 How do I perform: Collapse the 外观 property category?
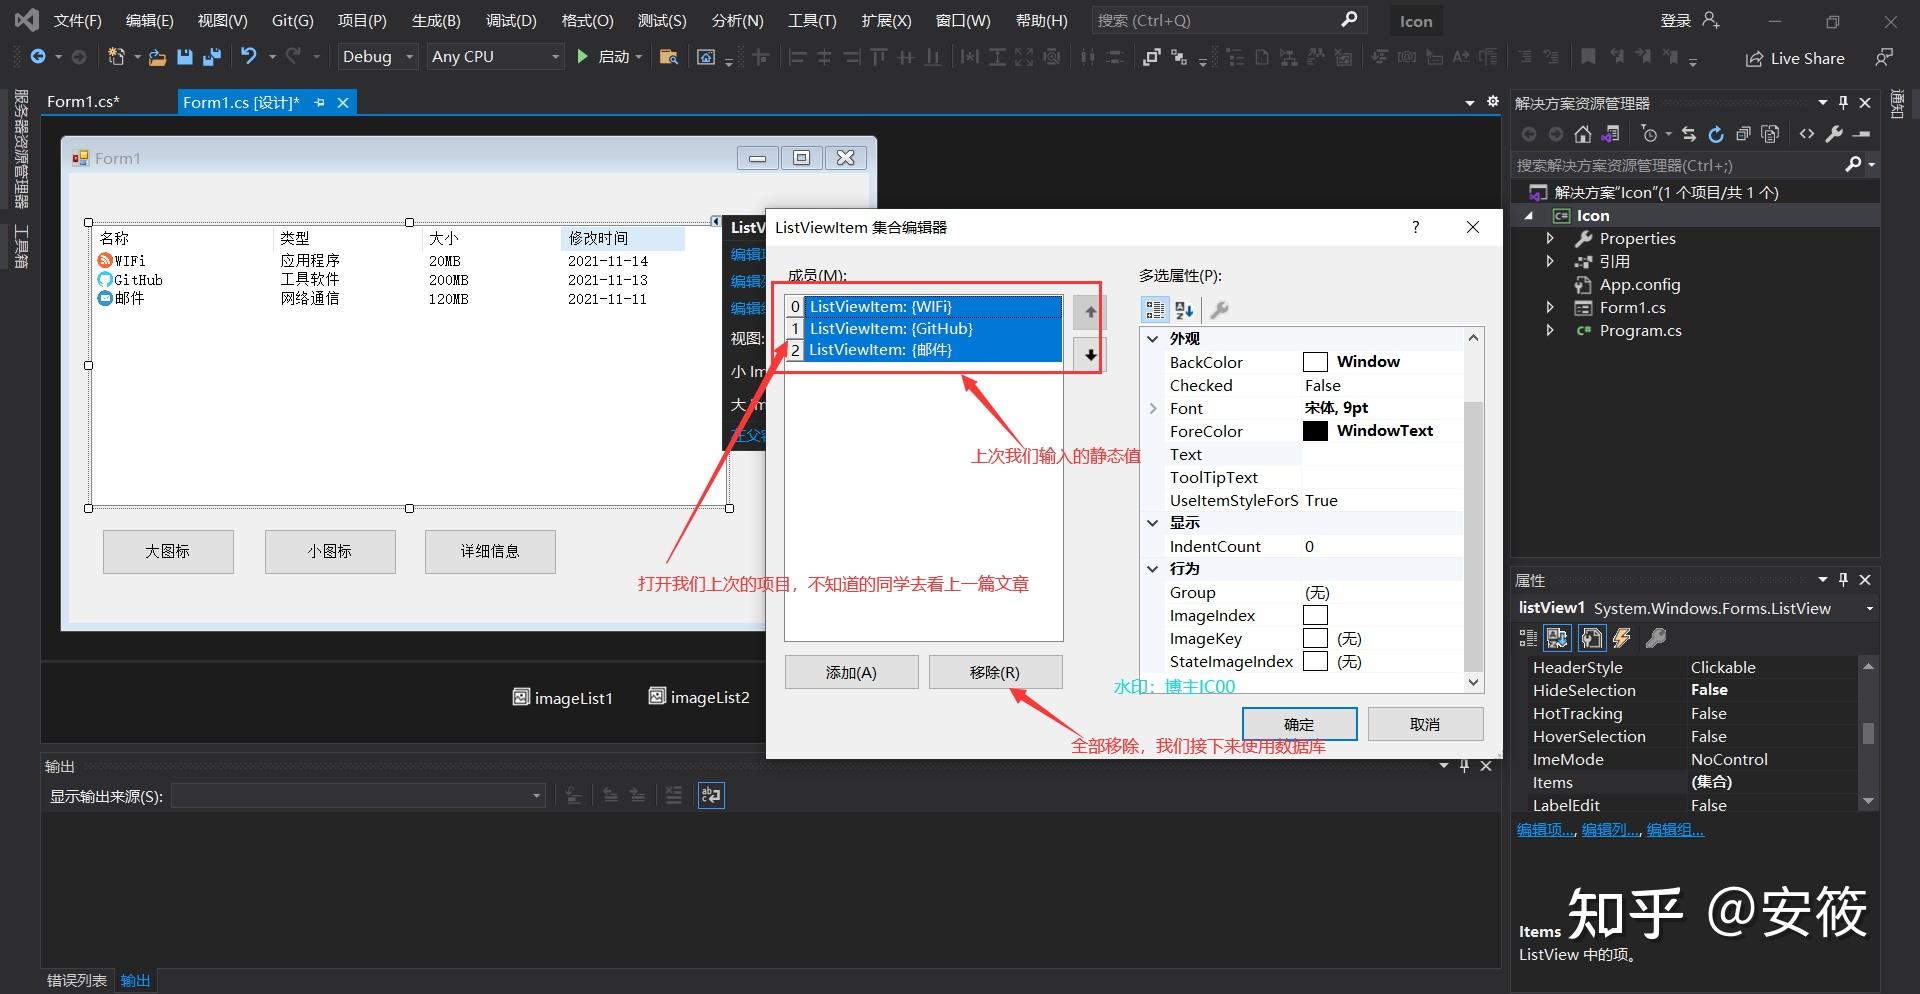[x=1152, y=339]
